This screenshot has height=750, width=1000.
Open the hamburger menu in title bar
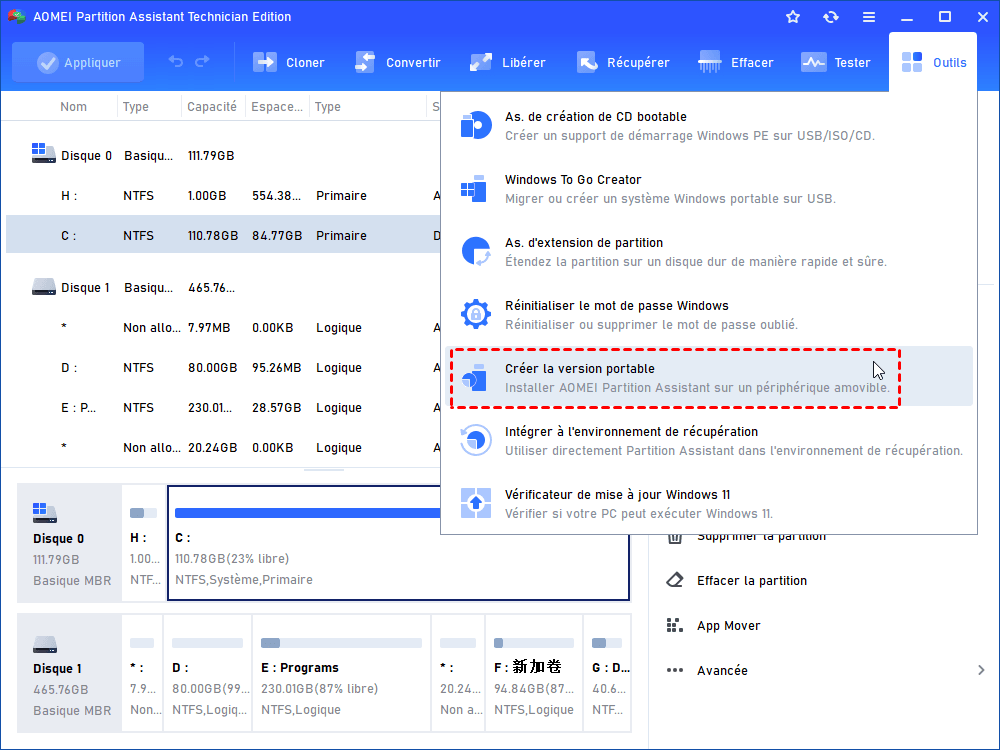[x=869, y=17]
